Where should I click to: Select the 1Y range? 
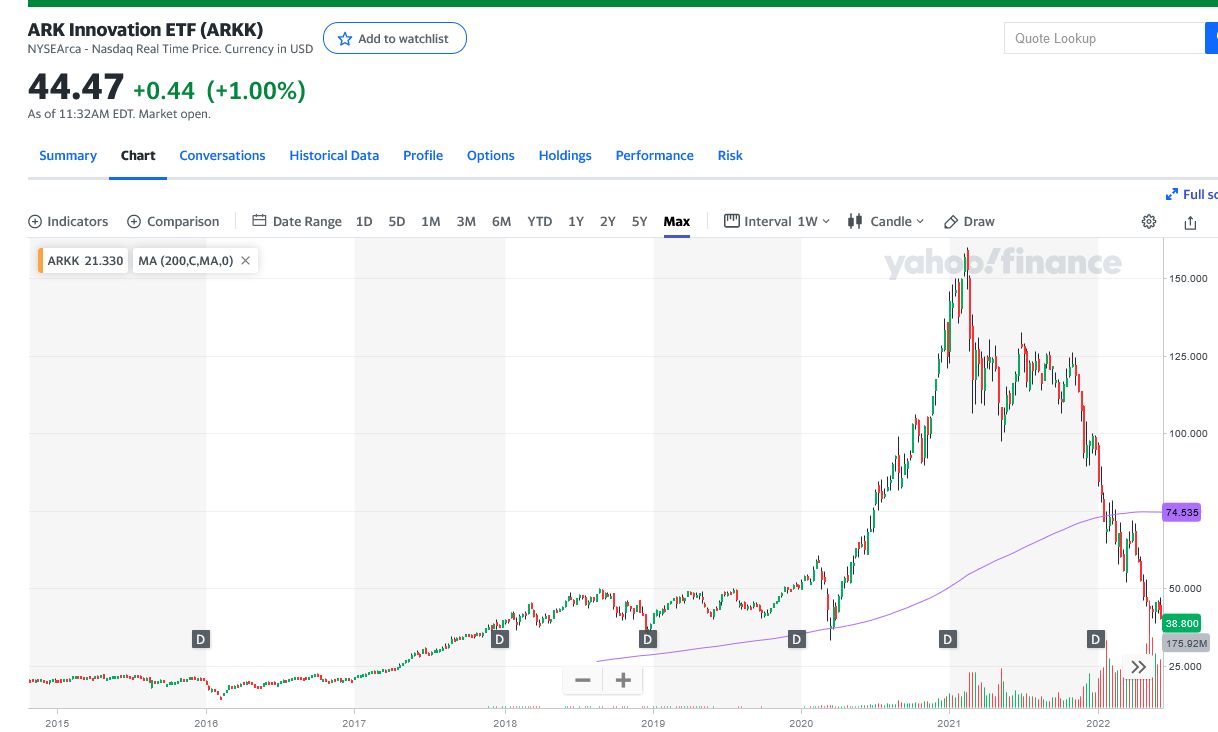576,222
